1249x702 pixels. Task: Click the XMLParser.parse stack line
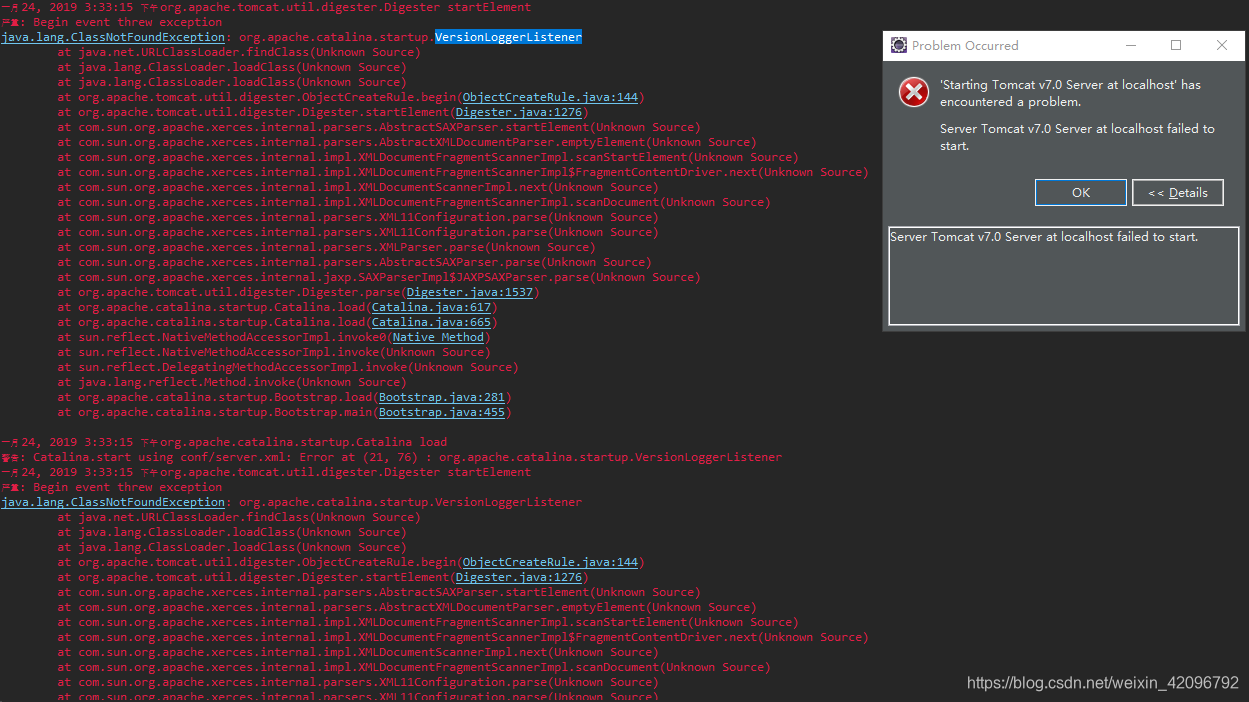pyautogui.click(x=326, y=247)
